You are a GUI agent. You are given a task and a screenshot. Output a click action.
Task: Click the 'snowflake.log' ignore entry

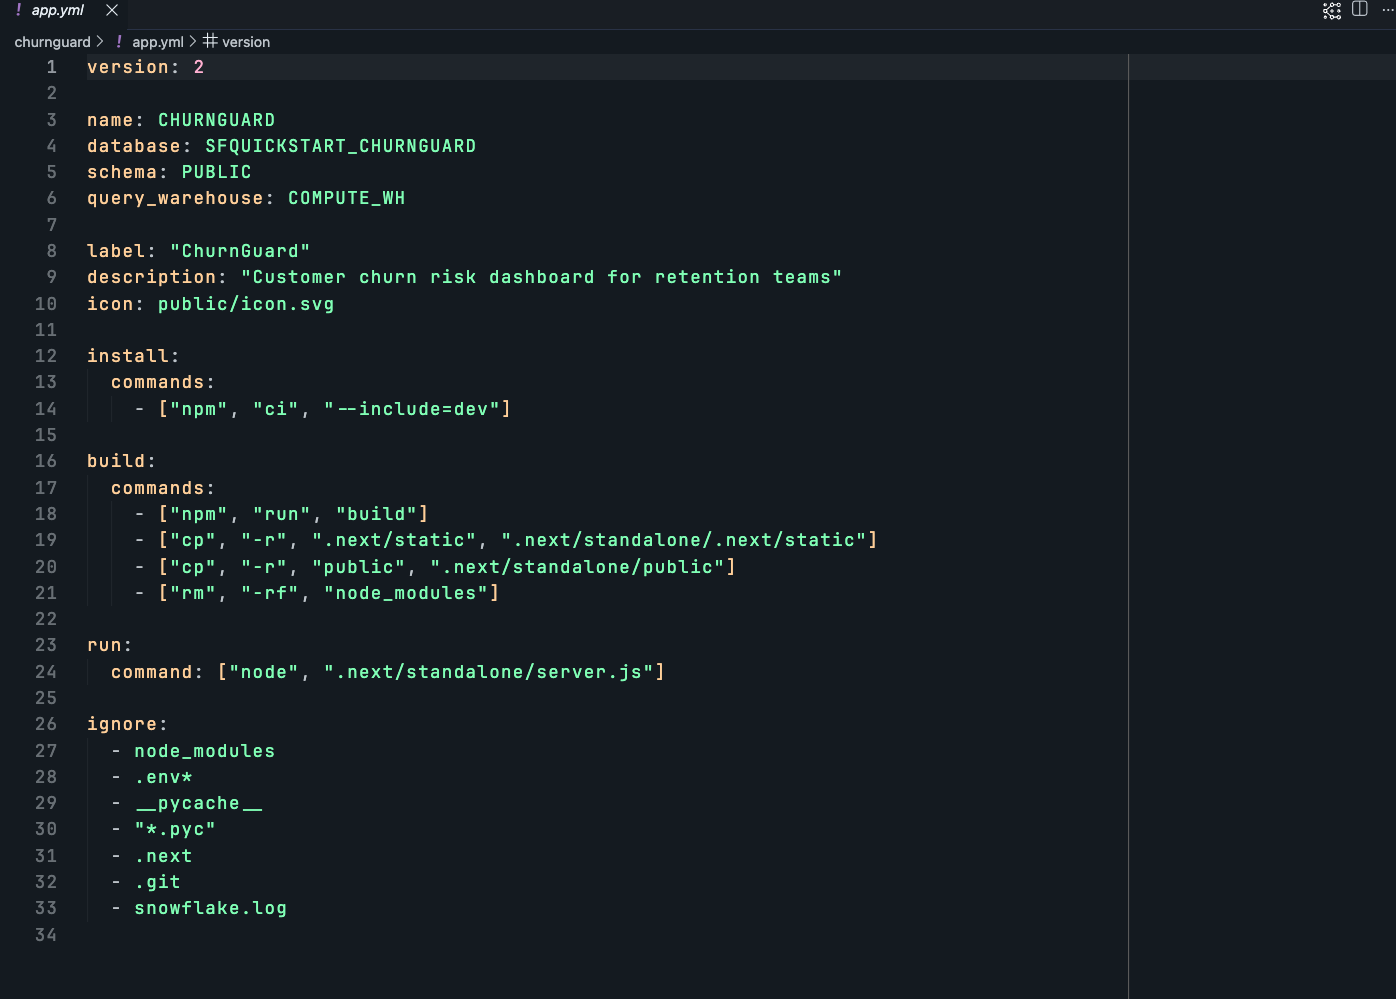(x=210, y=908)
